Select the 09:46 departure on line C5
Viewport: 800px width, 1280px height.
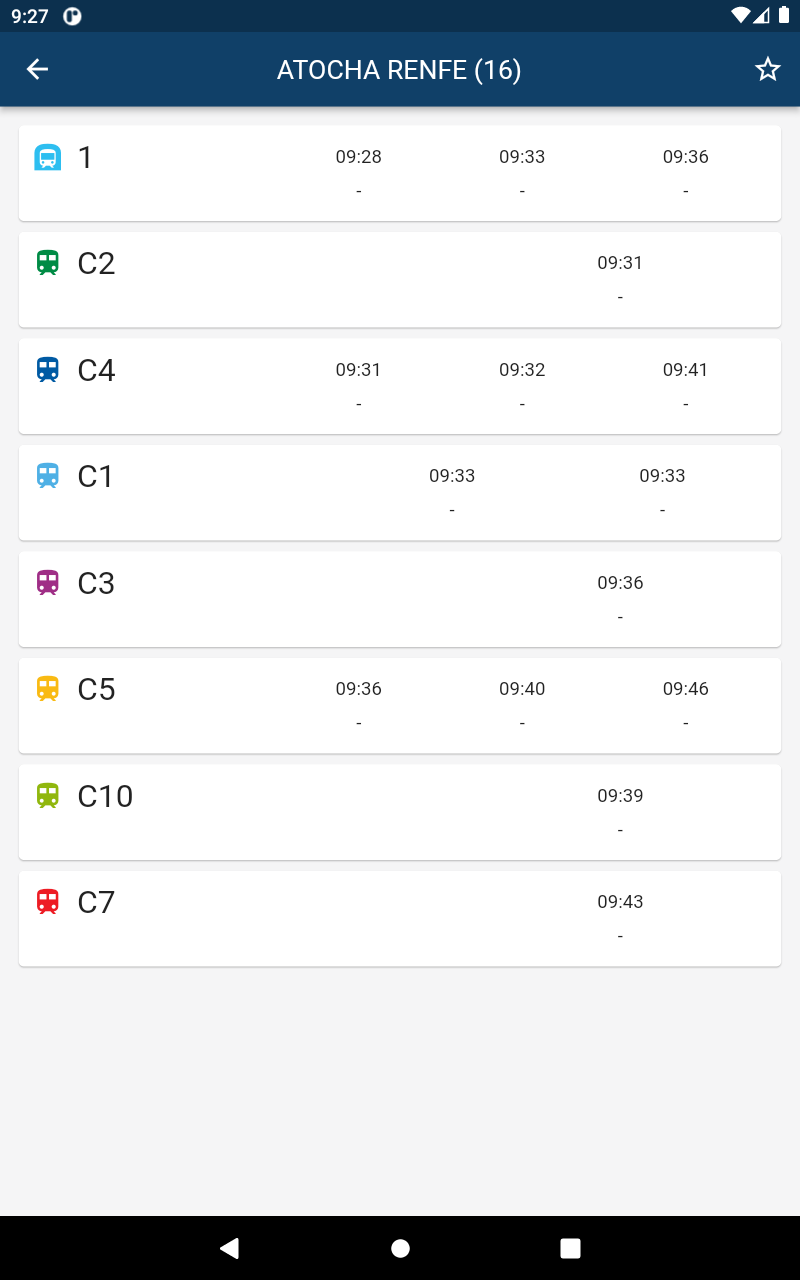tap(685, 689)
